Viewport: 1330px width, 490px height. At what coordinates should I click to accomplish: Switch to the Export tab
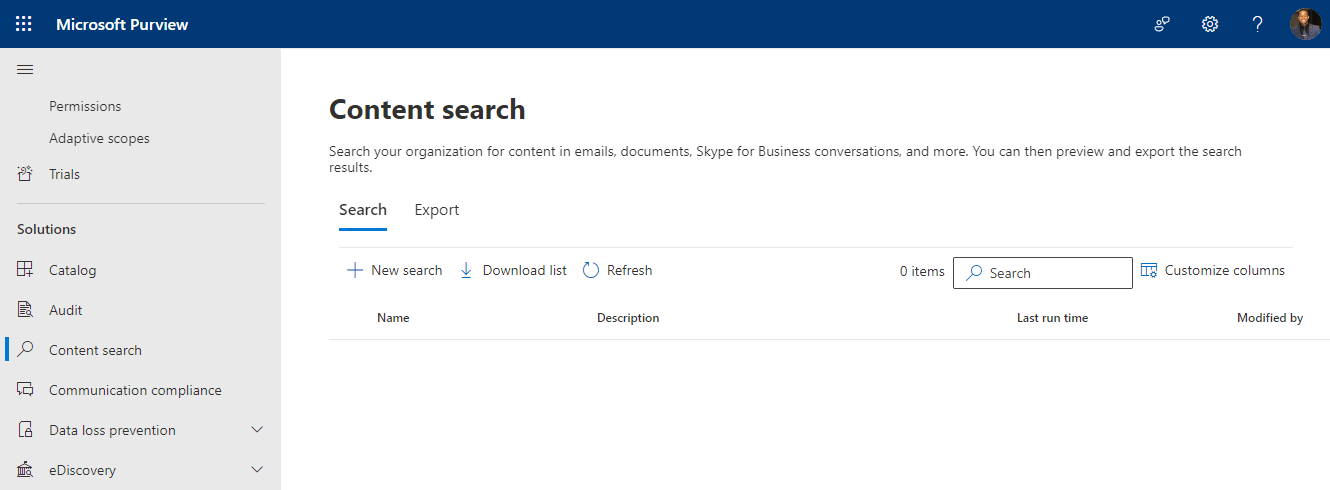coord(437,210)
